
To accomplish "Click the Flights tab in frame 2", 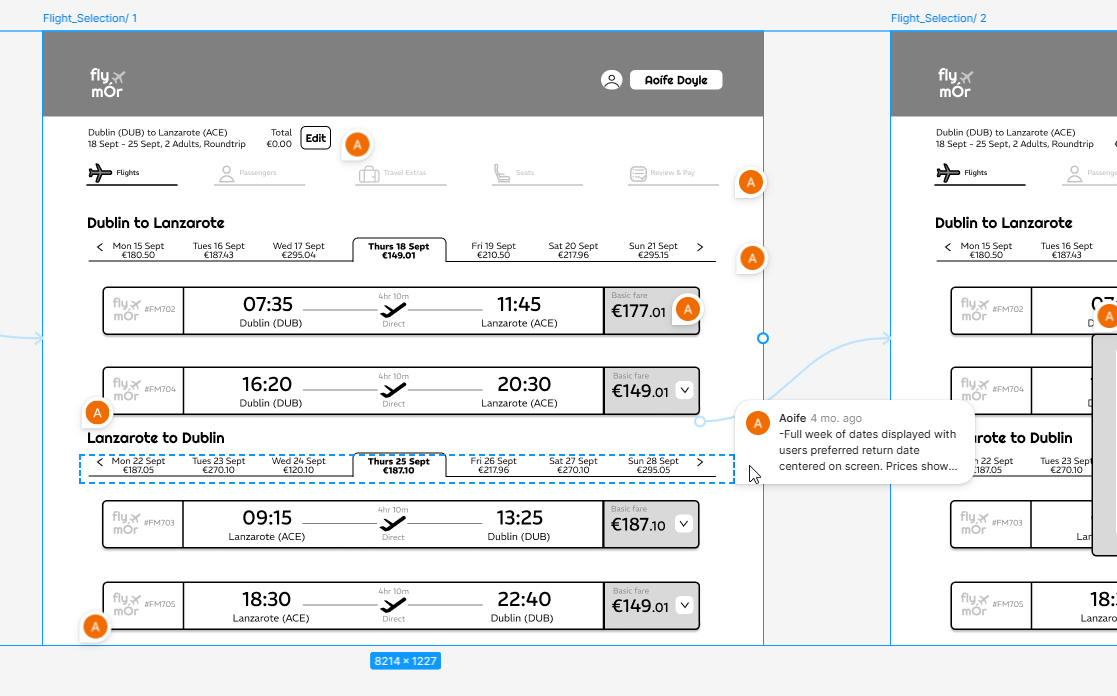I will [980, 174].
